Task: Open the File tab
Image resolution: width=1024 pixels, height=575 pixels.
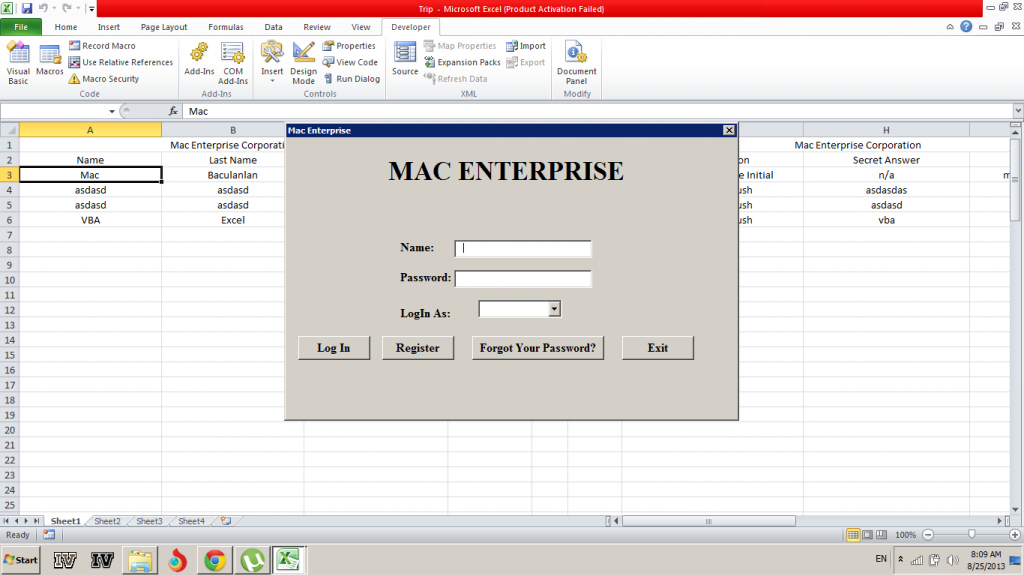Action: [x=21, y=27]
